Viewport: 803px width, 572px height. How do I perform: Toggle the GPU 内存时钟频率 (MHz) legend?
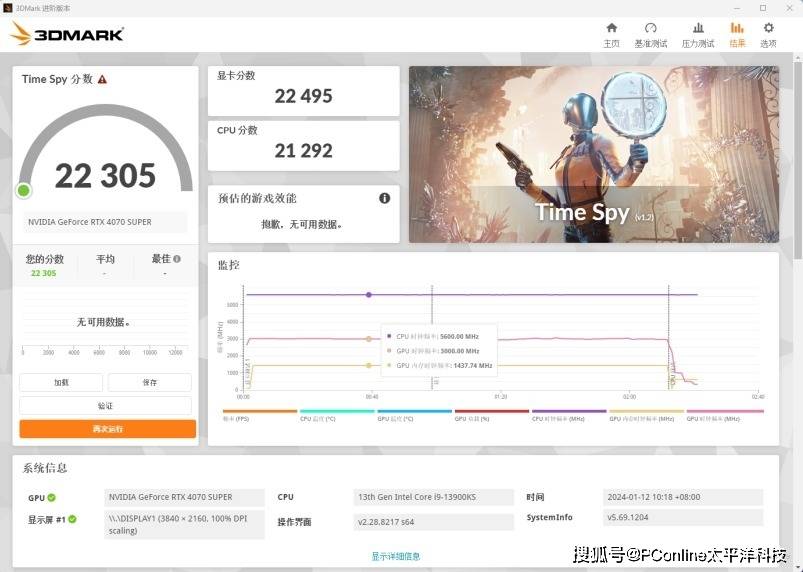(646, 415)
